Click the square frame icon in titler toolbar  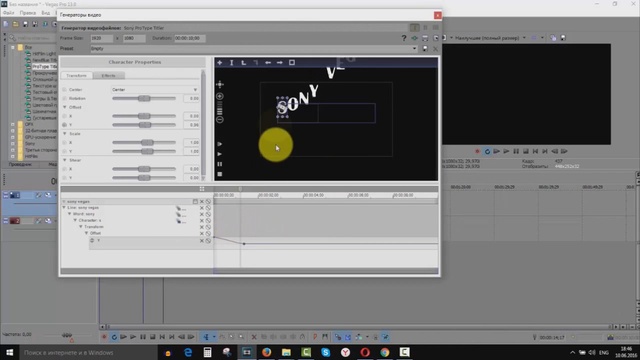[x=292, y=62]
